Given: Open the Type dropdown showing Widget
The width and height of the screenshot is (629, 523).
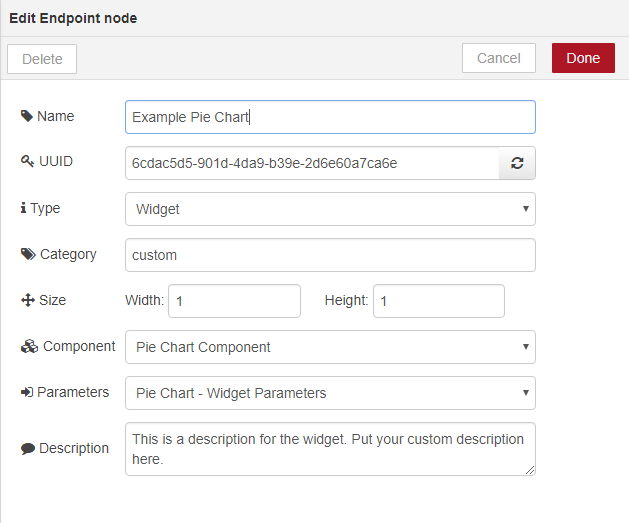Looking at the screenshot, I should pyautogui.click(x=330, y=209).
